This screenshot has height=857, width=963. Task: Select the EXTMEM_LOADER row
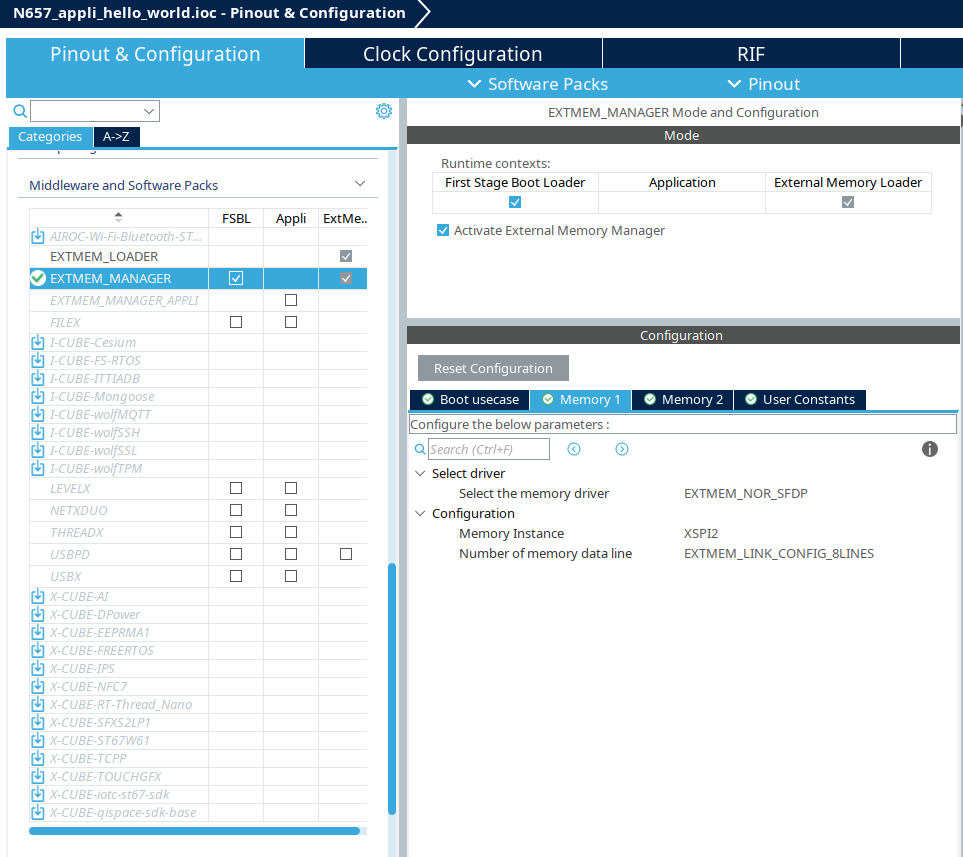coord(198,256)
